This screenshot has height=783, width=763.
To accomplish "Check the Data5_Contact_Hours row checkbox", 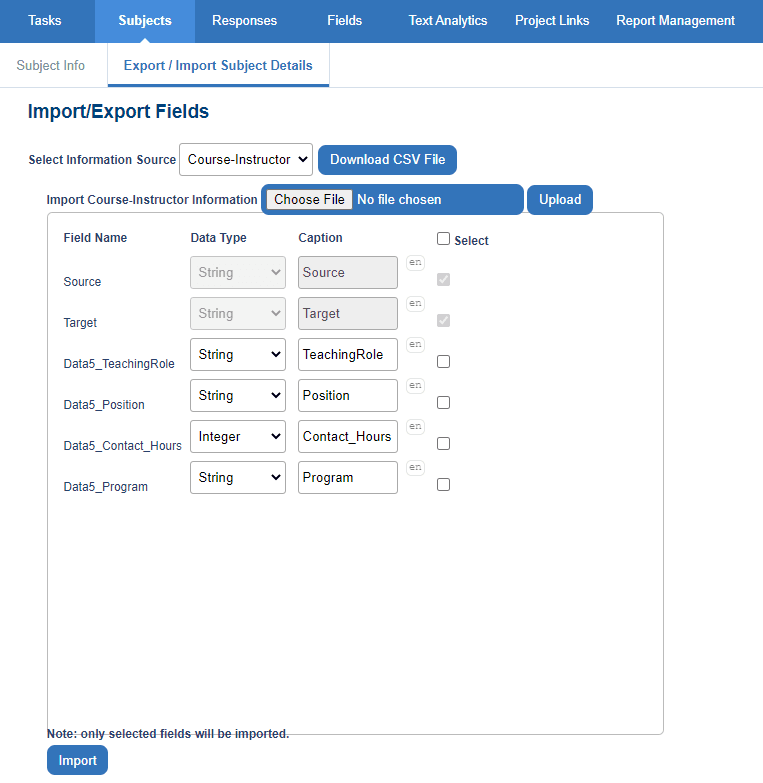I will pyautogui.click(x=443, y=443).
